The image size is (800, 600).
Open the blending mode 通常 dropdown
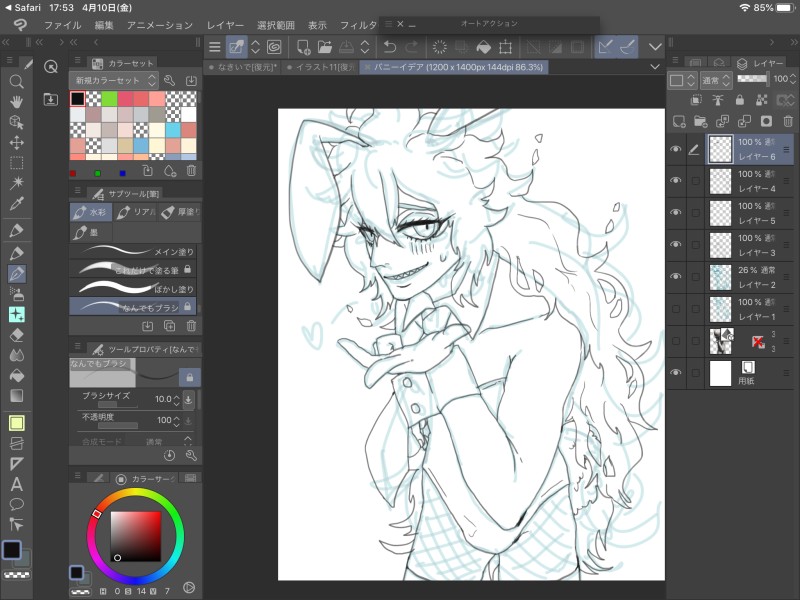click(x=716, y=80)
